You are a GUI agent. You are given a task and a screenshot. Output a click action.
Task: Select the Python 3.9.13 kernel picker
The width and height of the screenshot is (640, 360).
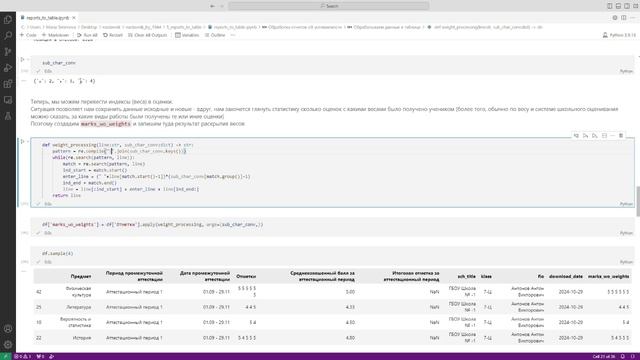pyautogui.click(x=619, y=35)
